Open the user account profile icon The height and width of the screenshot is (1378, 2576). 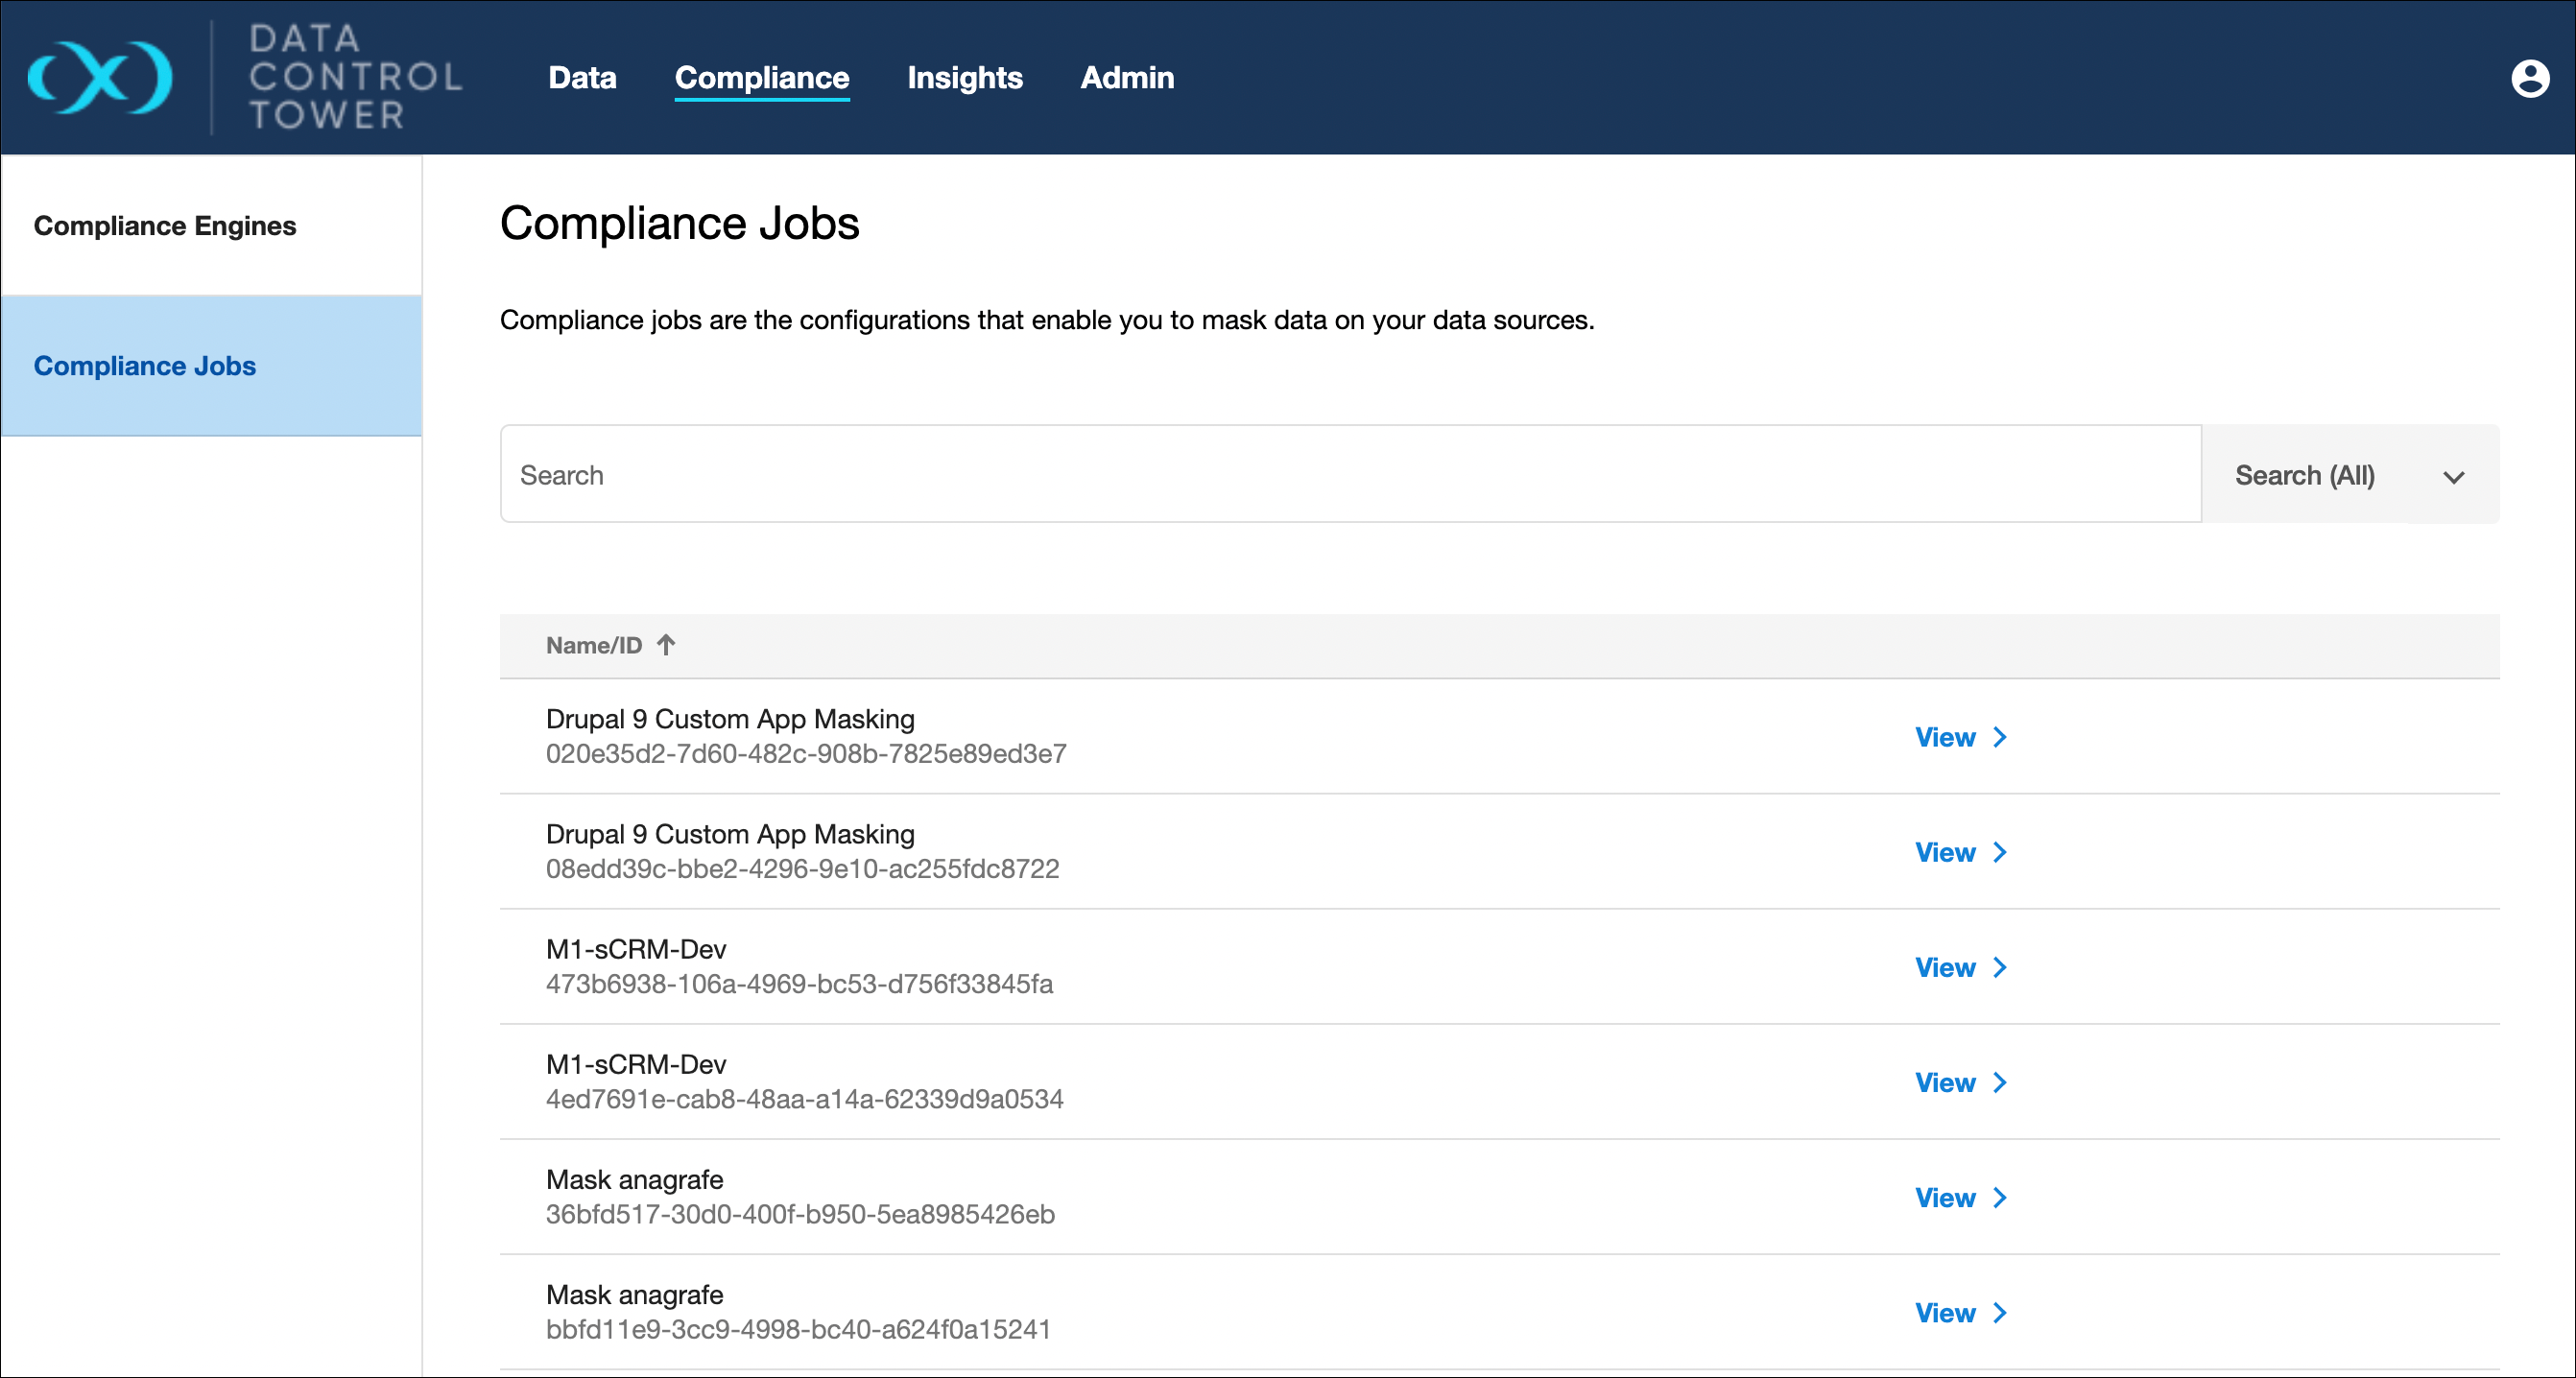coord(2530,78)
